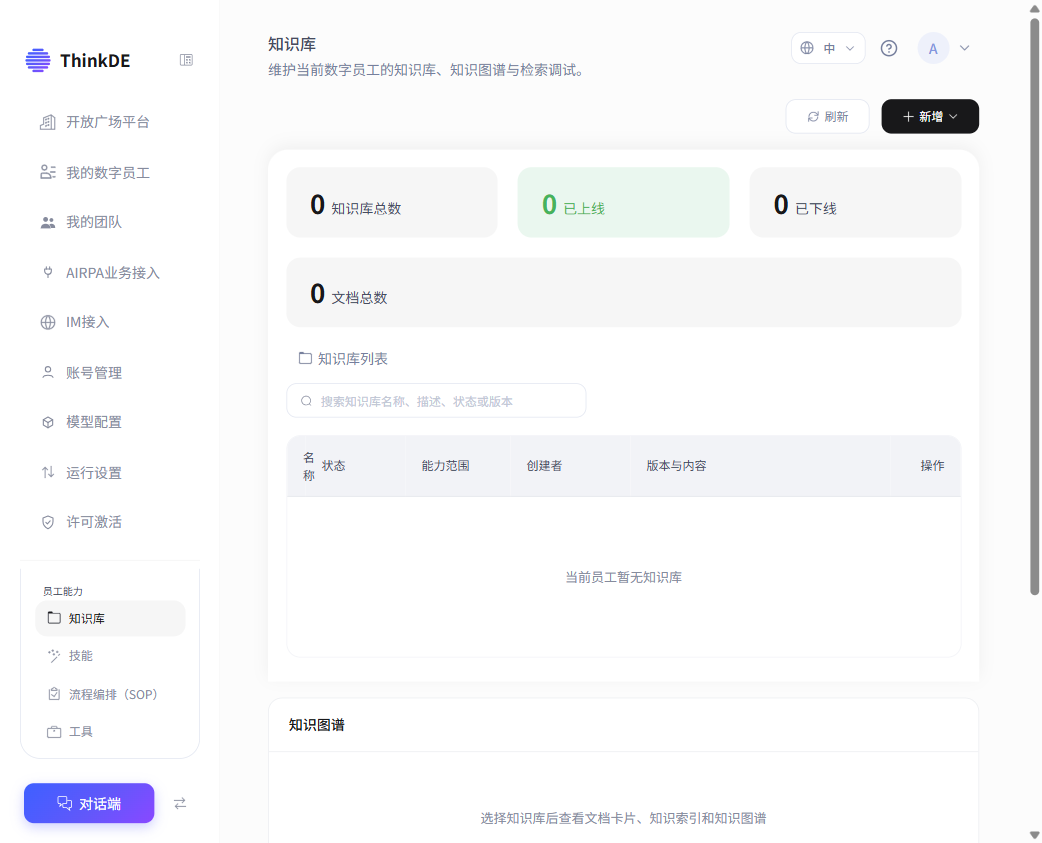The image size is (1042, 843).
Task: Open the 新增 dropdown button
Action: point(930,116)
